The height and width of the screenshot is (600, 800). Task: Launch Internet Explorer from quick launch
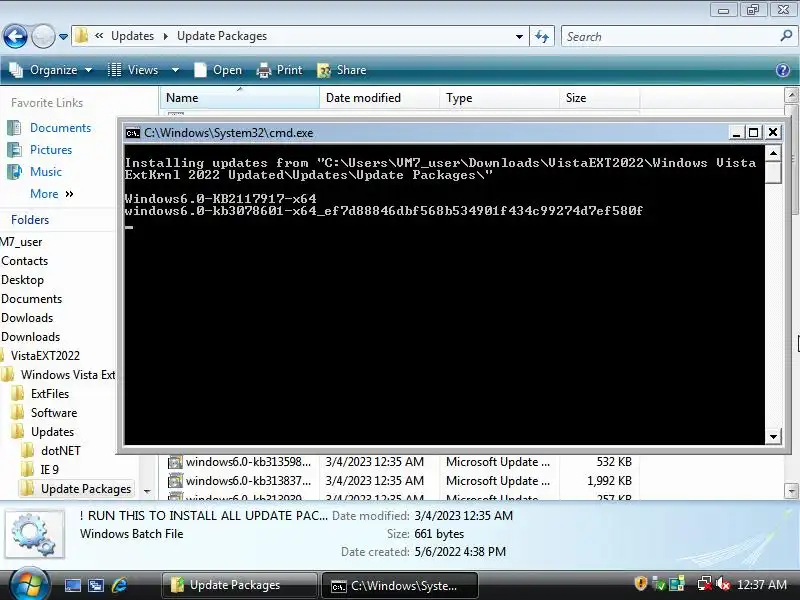pos(119,585)
